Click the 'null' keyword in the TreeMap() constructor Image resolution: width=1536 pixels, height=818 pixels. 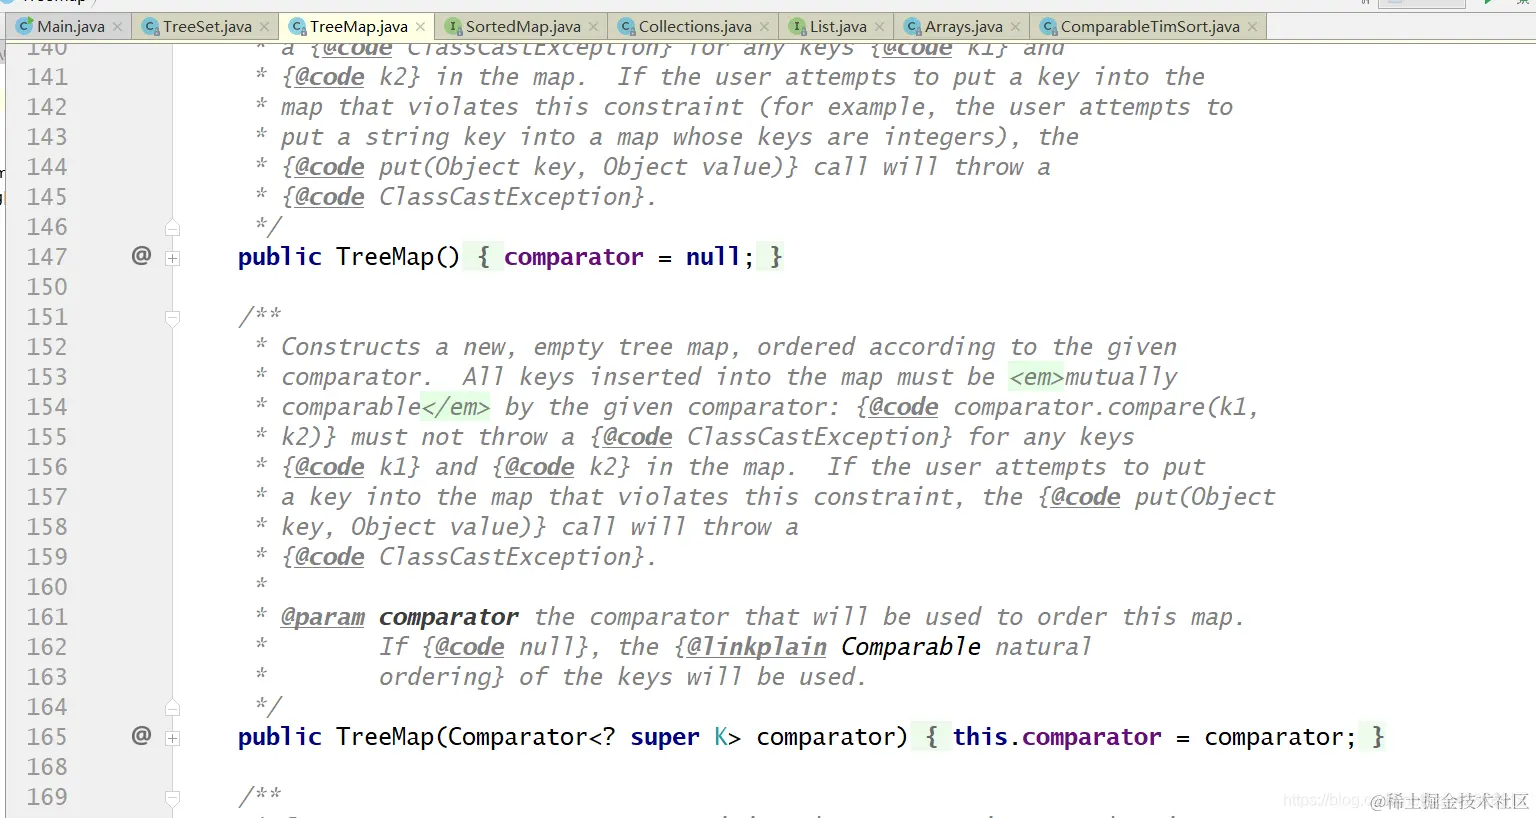point(713,257)
